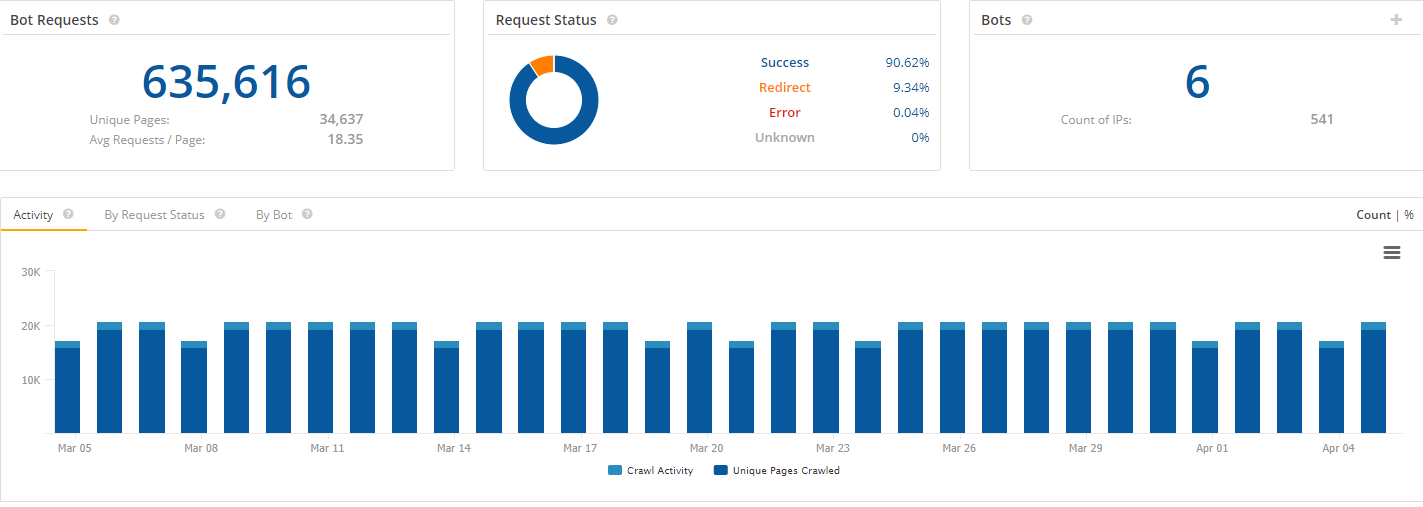Click the Mar 14 bar in chart
Viewport: 1423px width, 507px height.
click(447, 387)
